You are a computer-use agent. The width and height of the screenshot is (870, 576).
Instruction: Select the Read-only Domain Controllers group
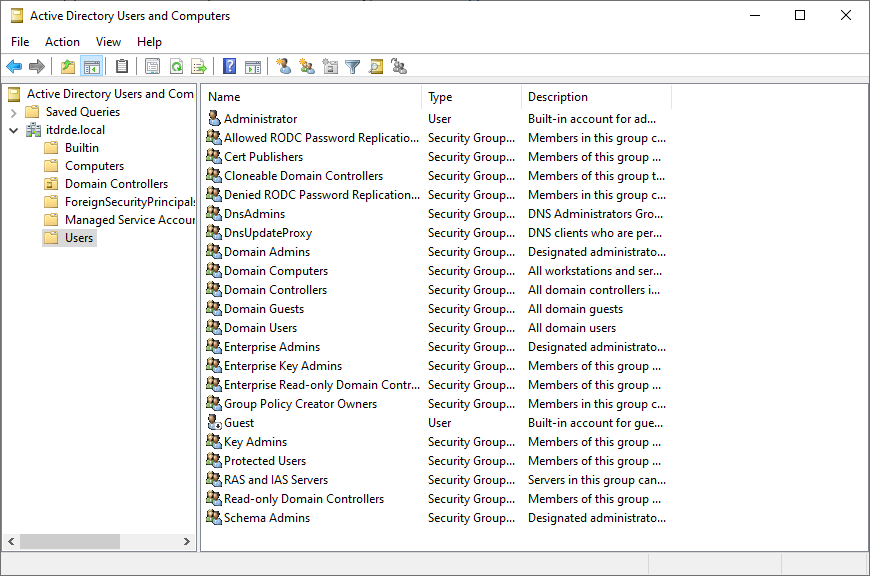click(304, 498)
